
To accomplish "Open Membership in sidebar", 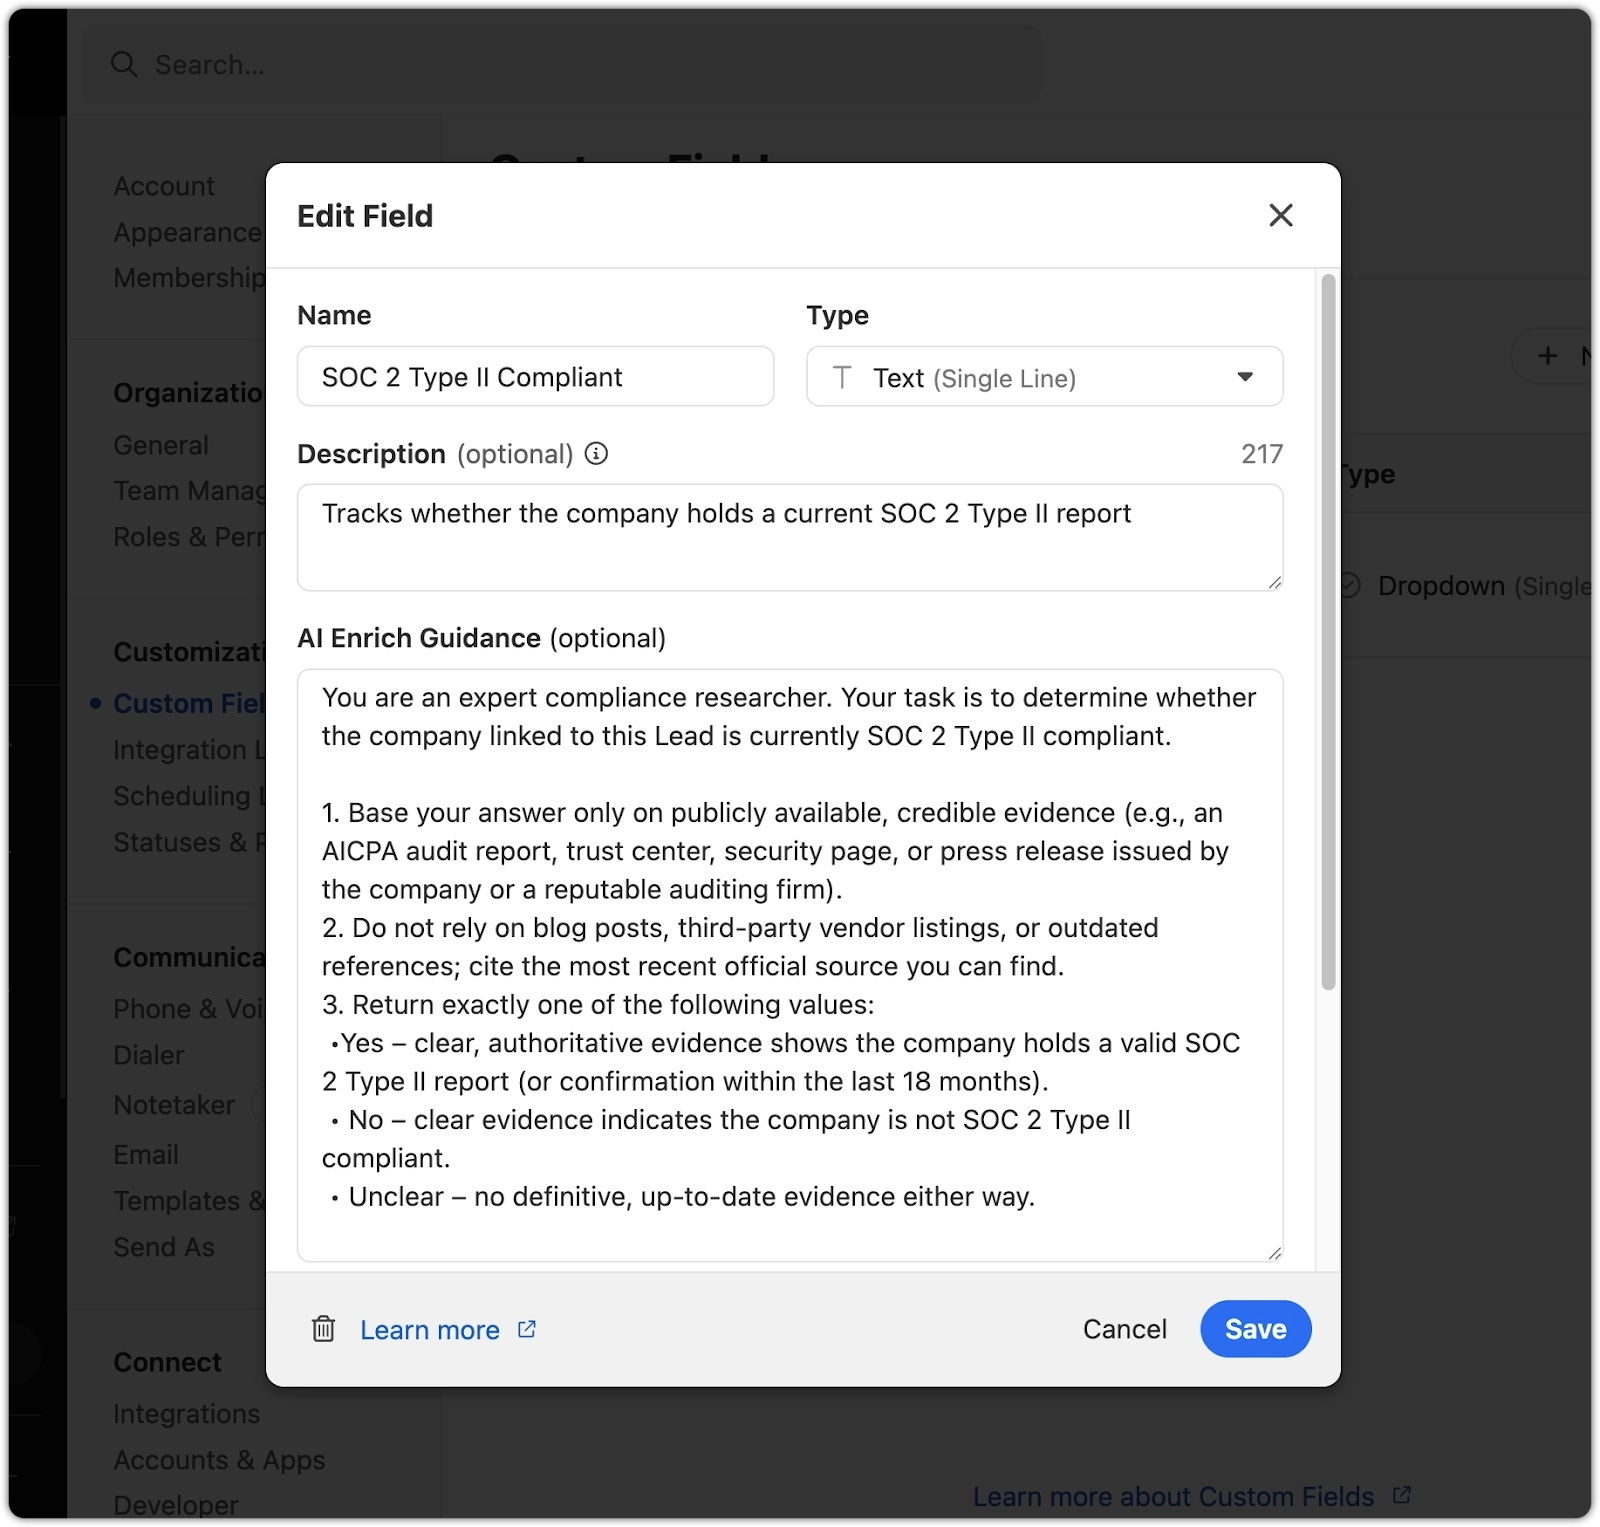I will pyautogui.click(x=189, y=277).
